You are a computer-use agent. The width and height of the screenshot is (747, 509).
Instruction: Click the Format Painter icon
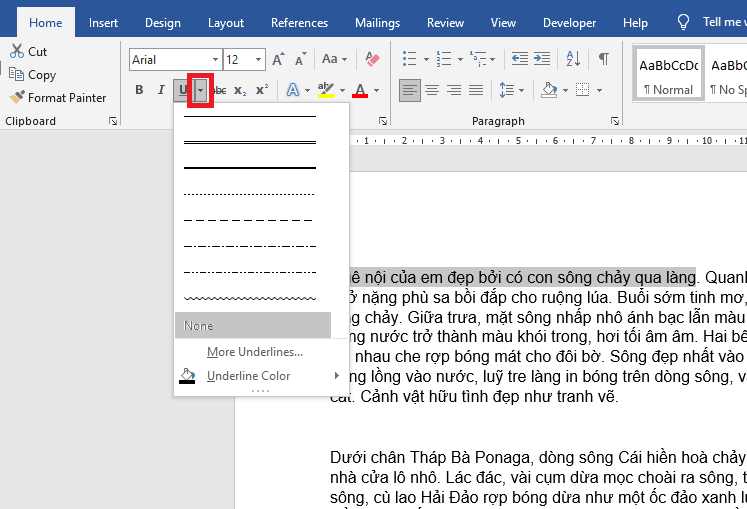coord(18,98)
